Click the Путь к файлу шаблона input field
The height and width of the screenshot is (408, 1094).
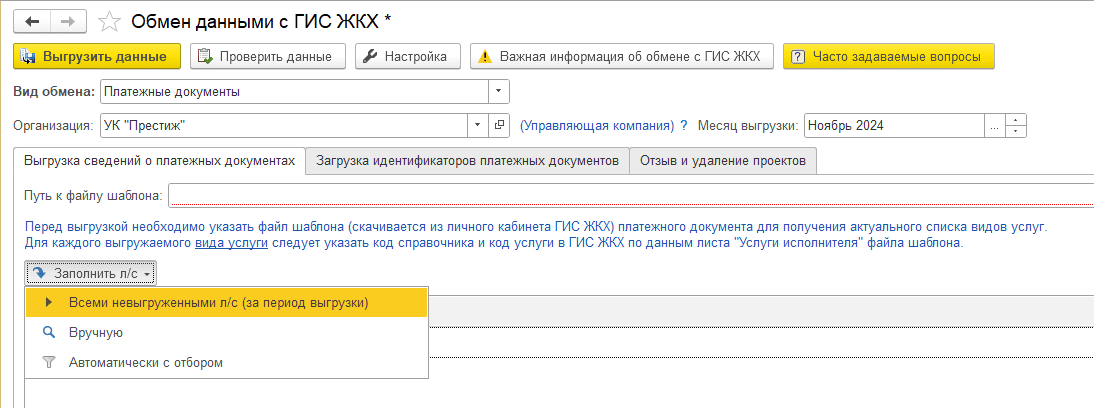click(x=630, y=194)
